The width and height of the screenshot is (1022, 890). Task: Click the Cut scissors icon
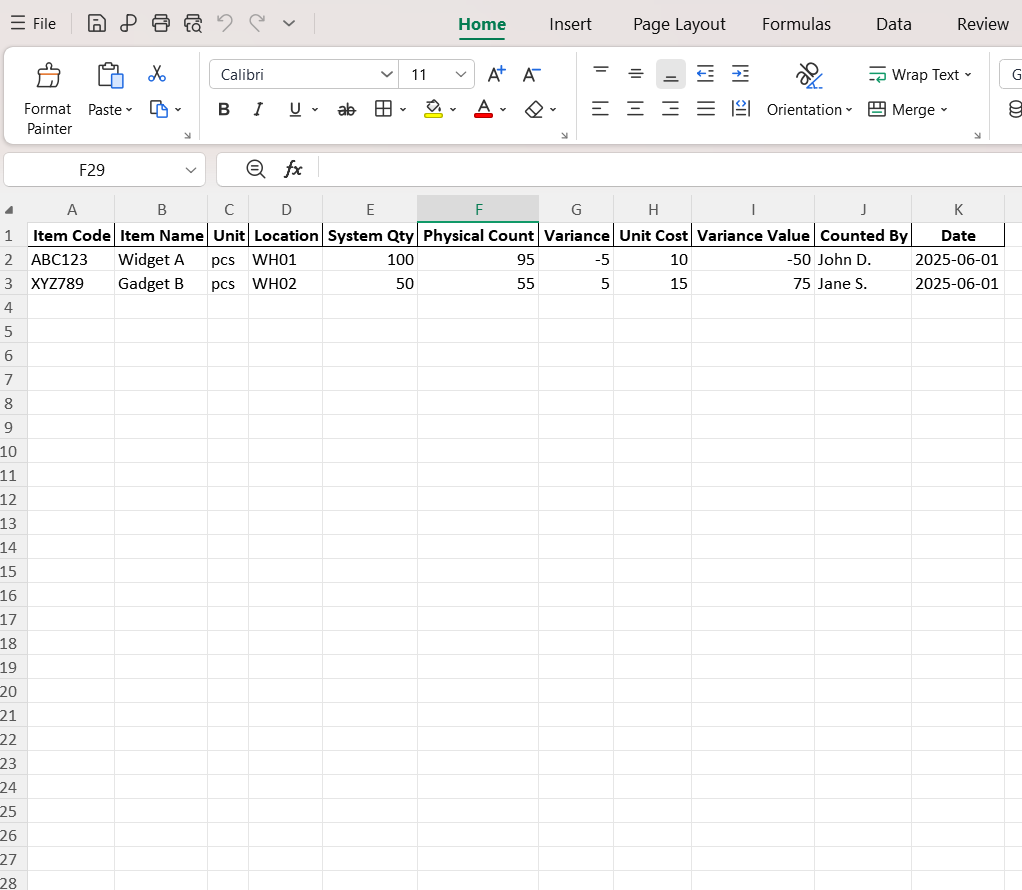coord(156,74)
